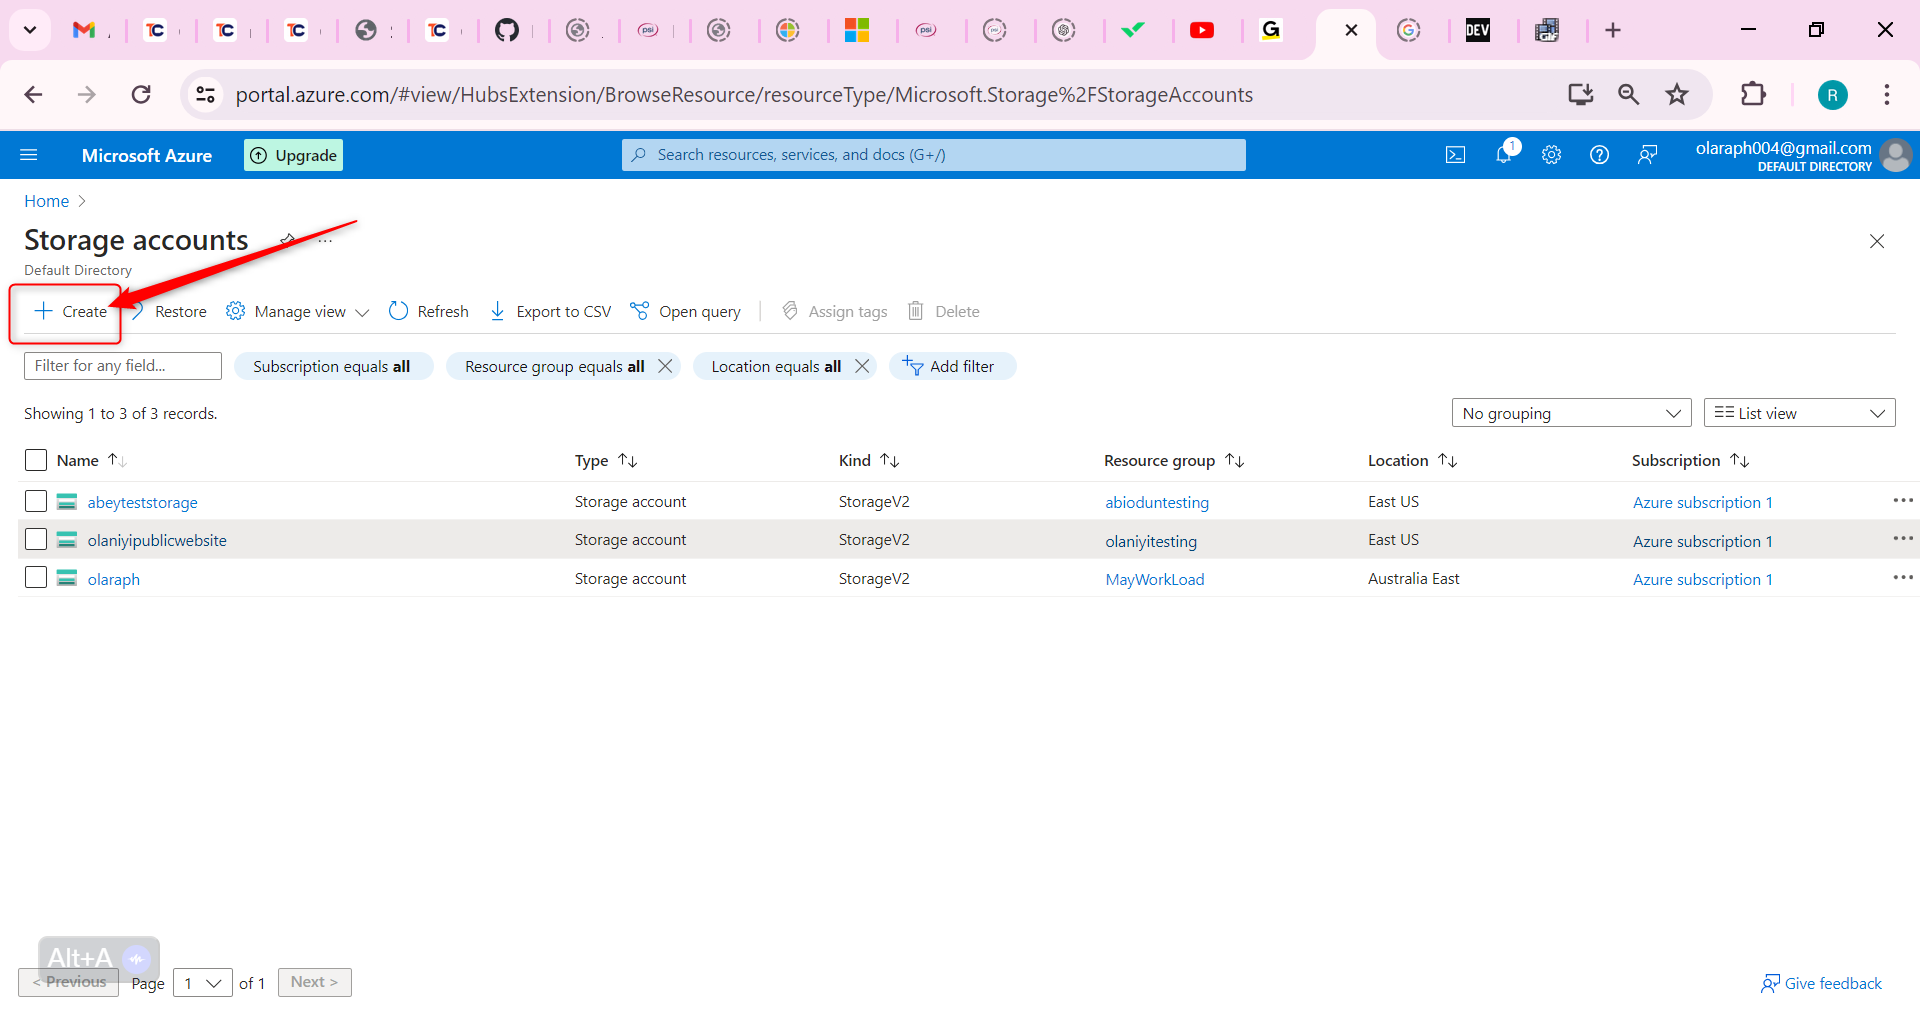Expand the Manage view menu

(x=298, y=311)
